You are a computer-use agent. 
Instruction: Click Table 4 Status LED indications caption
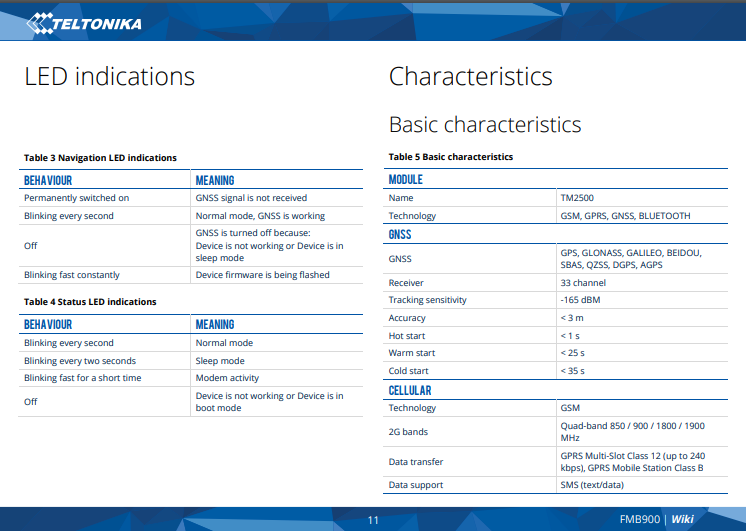coord(90,301)
